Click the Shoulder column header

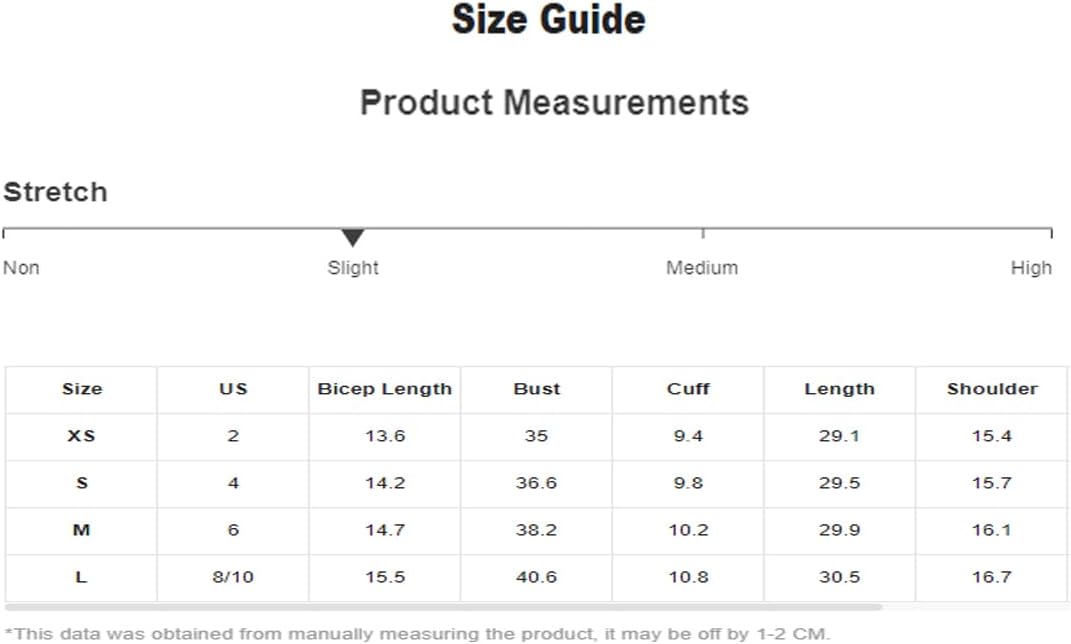coord(992,389)
